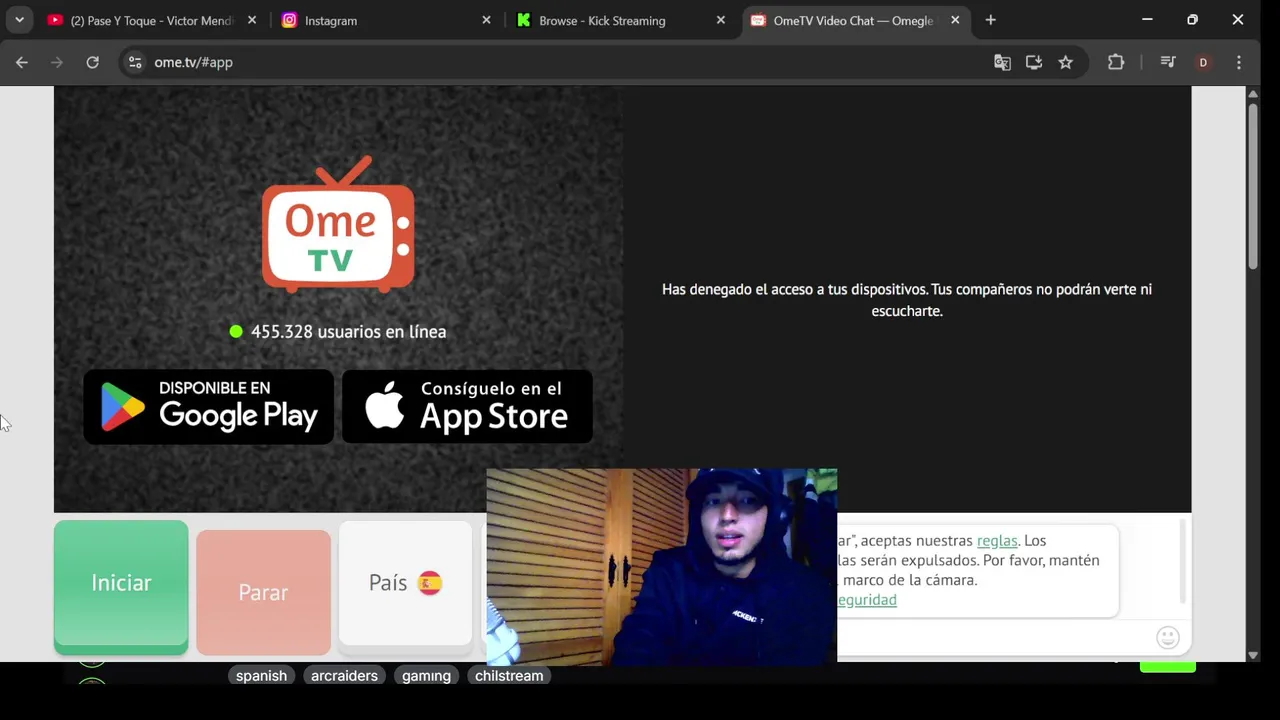
Task: Switch to the Pase Y Toque YouTube tab
Action: [x=152, y=20]
